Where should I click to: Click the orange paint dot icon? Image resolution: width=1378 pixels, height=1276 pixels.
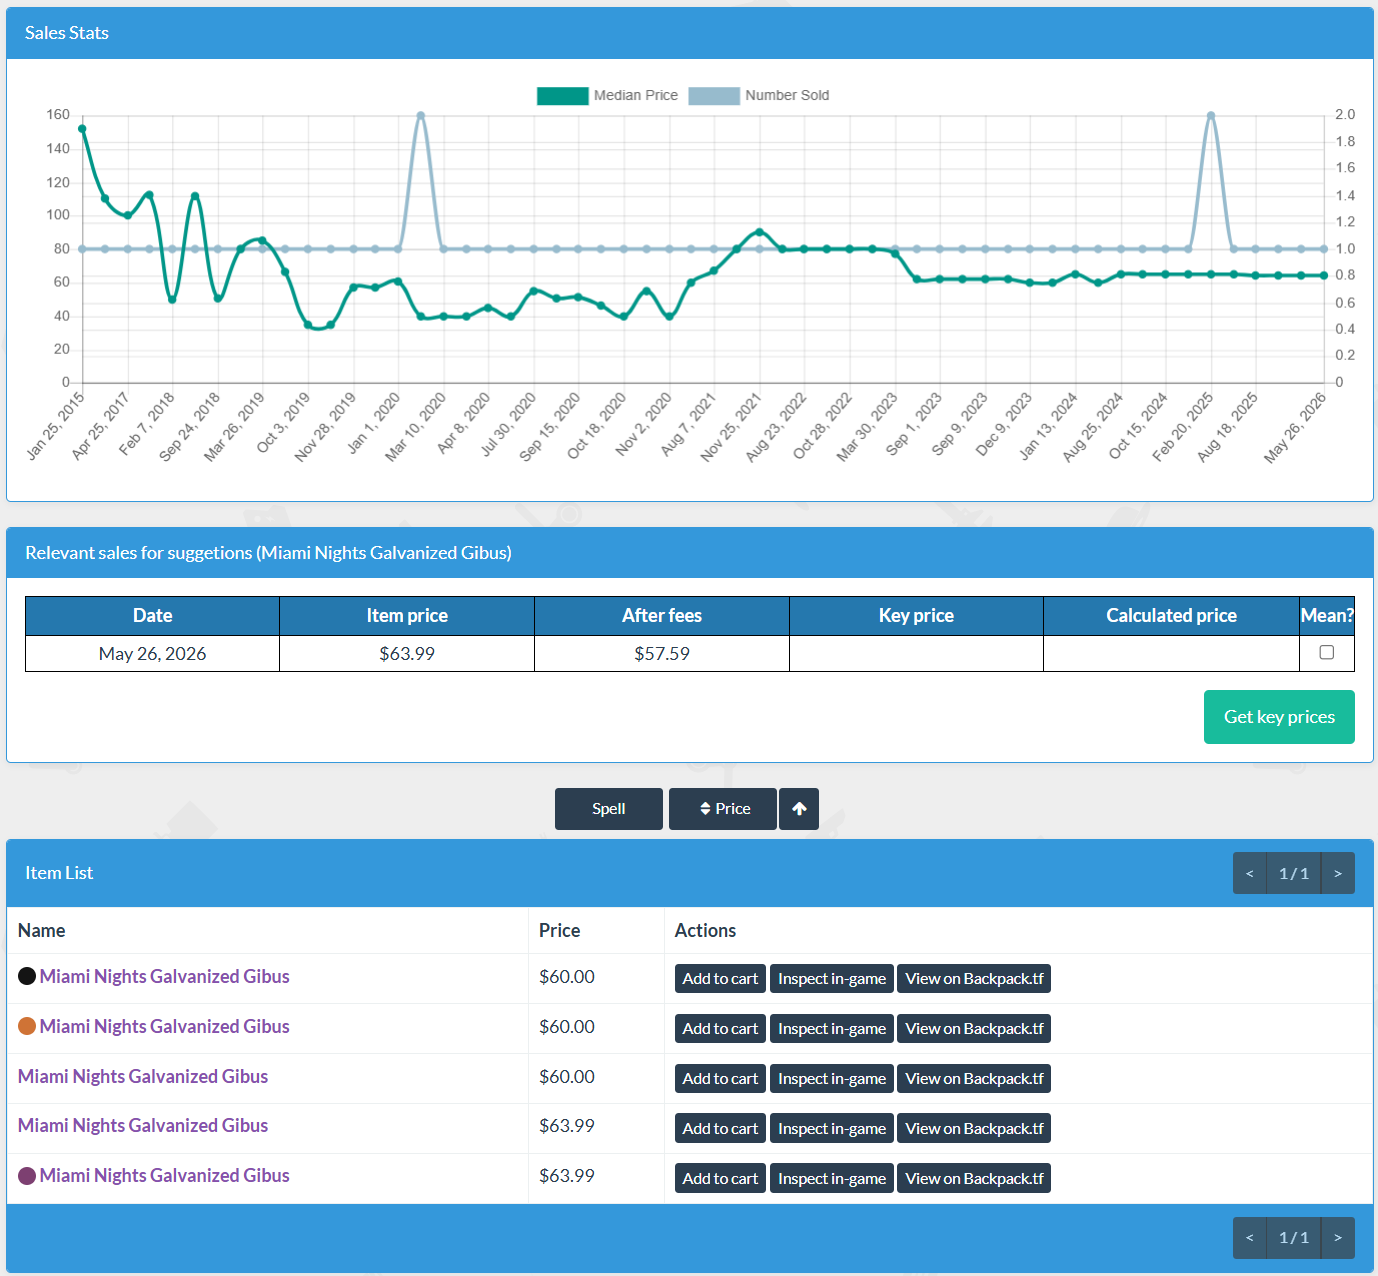coord(27,1026)
